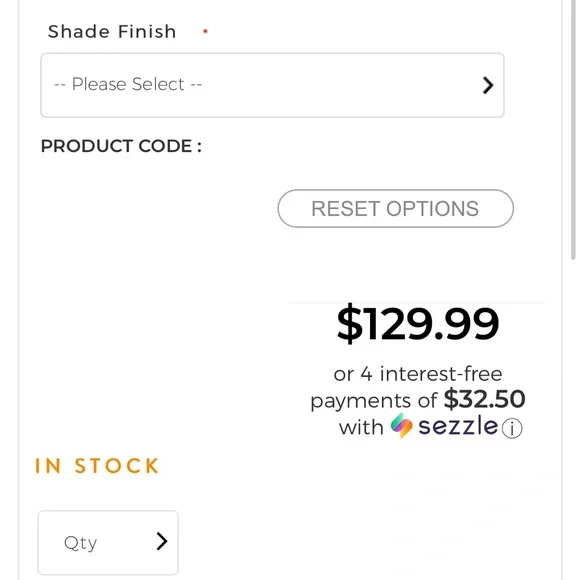Select the "-- Please Select --" placeholder text
The height and width of the screenshot is (580, 580).
click(128, 84)
